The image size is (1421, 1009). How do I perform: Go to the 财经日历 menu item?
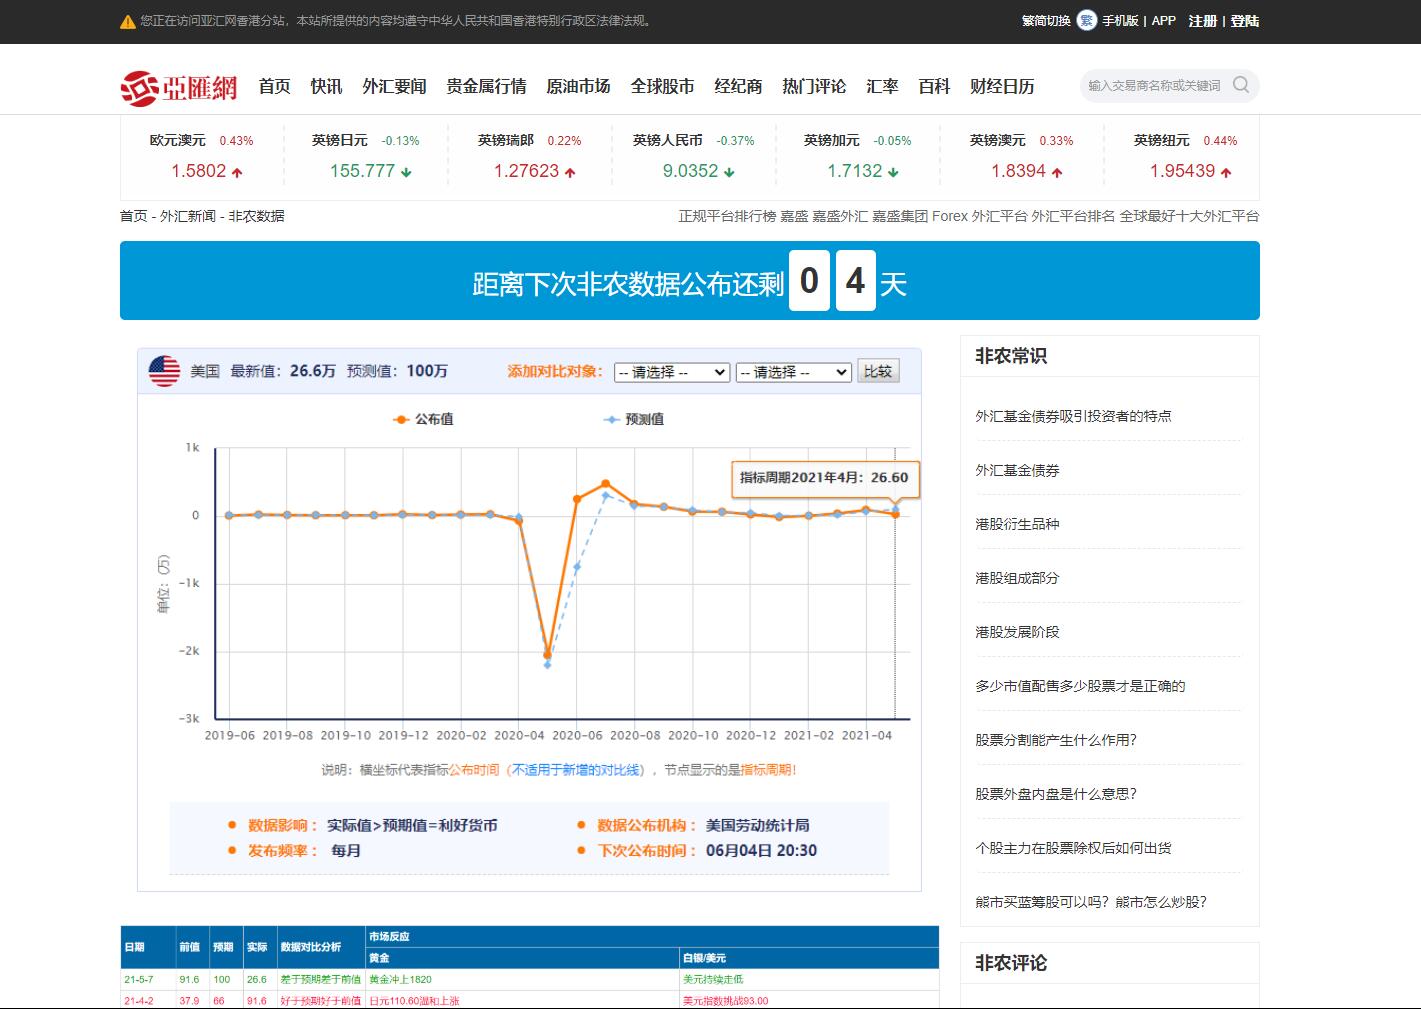pyautogui.click(x=1002, y=86)
